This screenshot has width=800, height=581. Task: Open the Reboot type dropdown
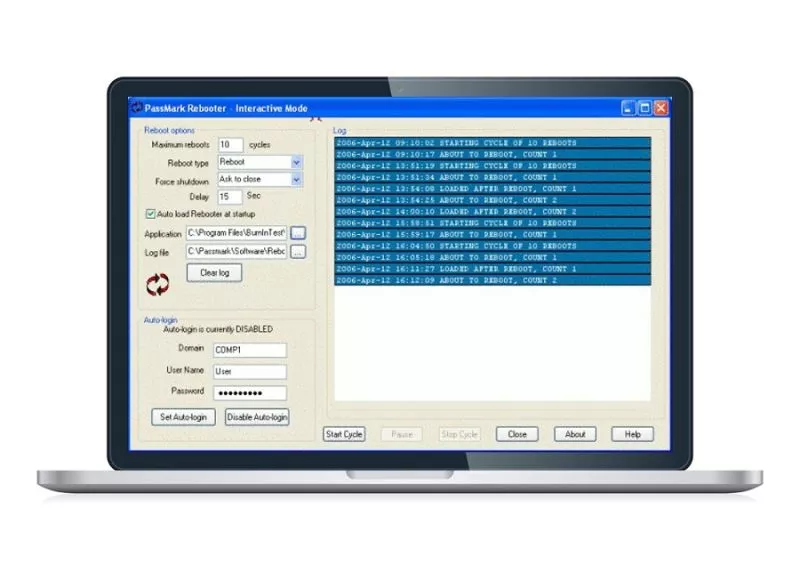[x=296, y=163]
